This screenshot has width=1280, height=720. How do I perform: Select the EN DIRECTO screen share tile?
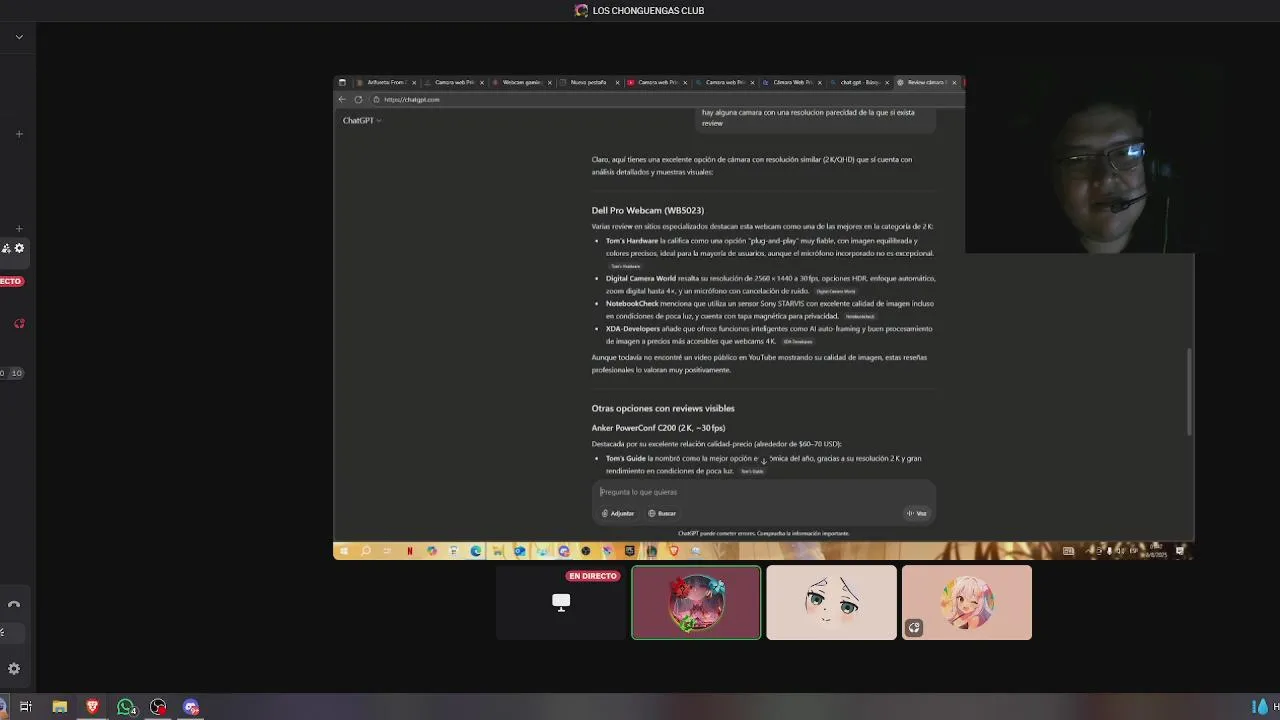click(561, 603)
